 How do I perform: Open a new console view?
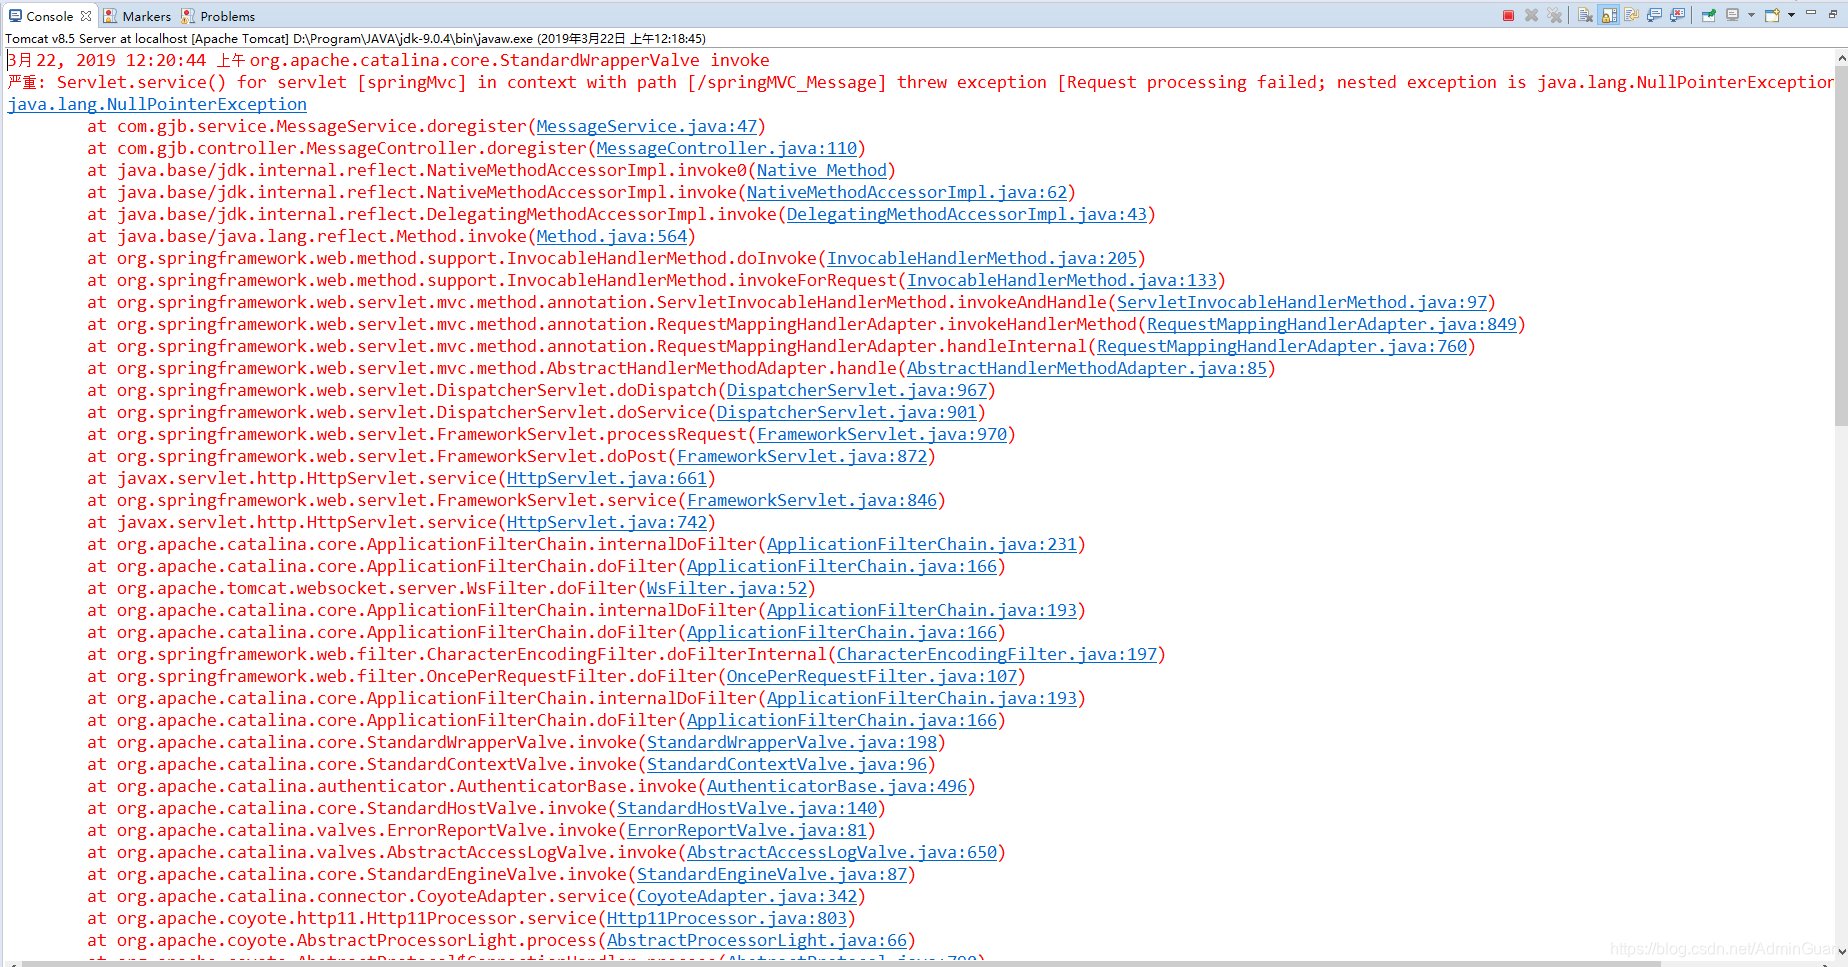1772,15
